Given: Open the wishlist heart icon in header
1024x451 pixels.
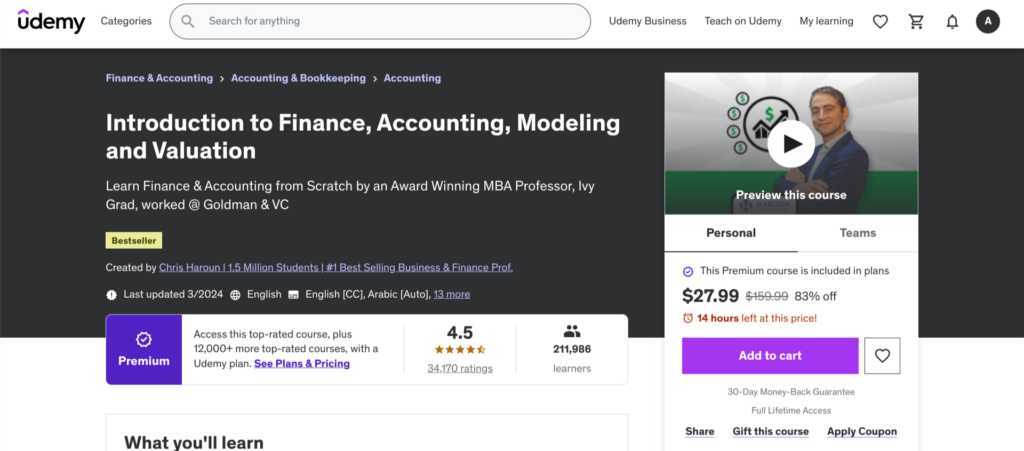Looking at the screenshot, I should (x=880, y=21).
